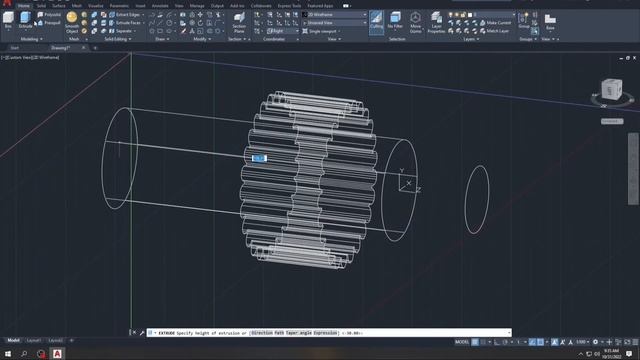Switch to the Layout1 tab
The image size is (640, 360).
(x=34, y=340)
